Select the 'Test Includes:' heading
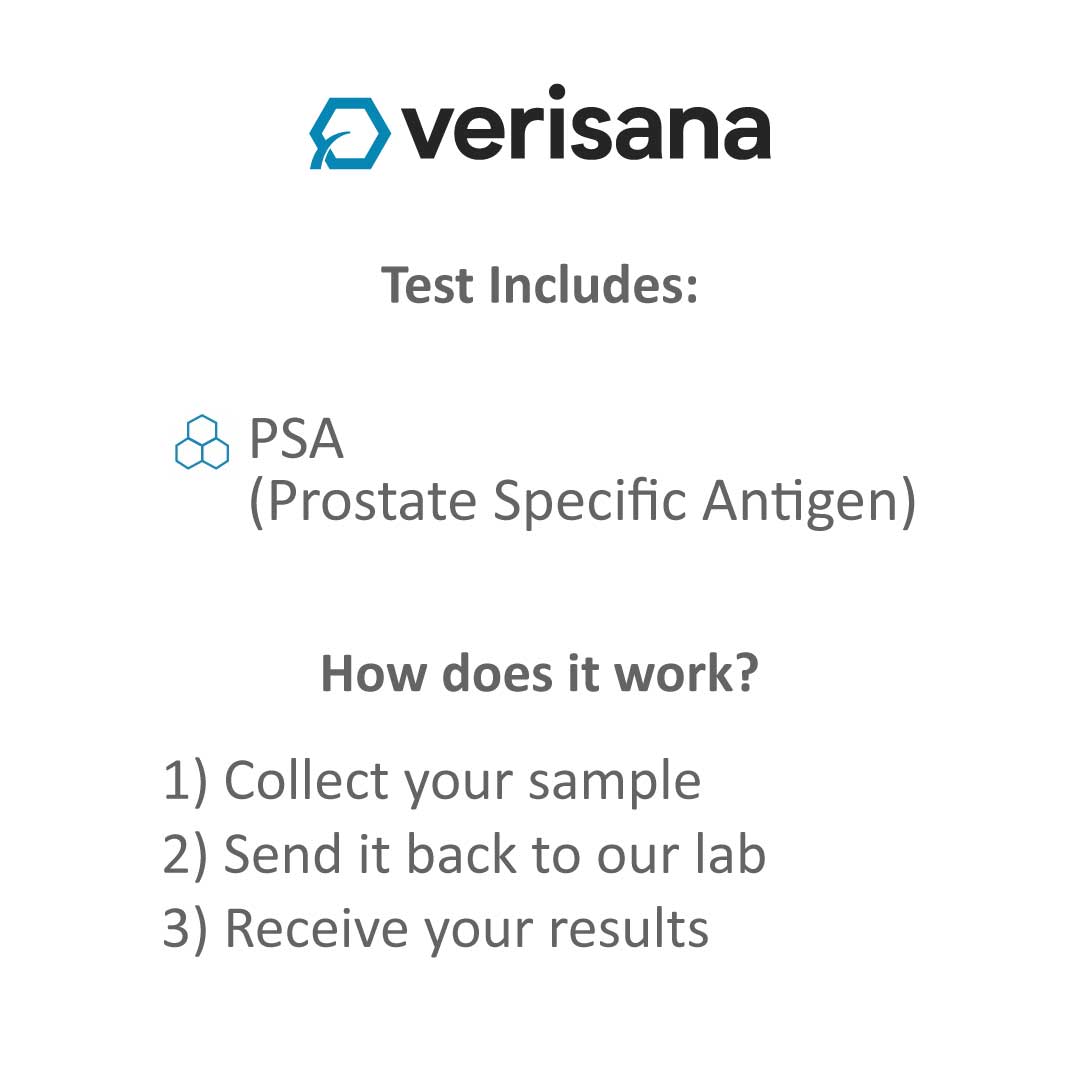This screenshot has width=1080, height=1080. [539, 284]
